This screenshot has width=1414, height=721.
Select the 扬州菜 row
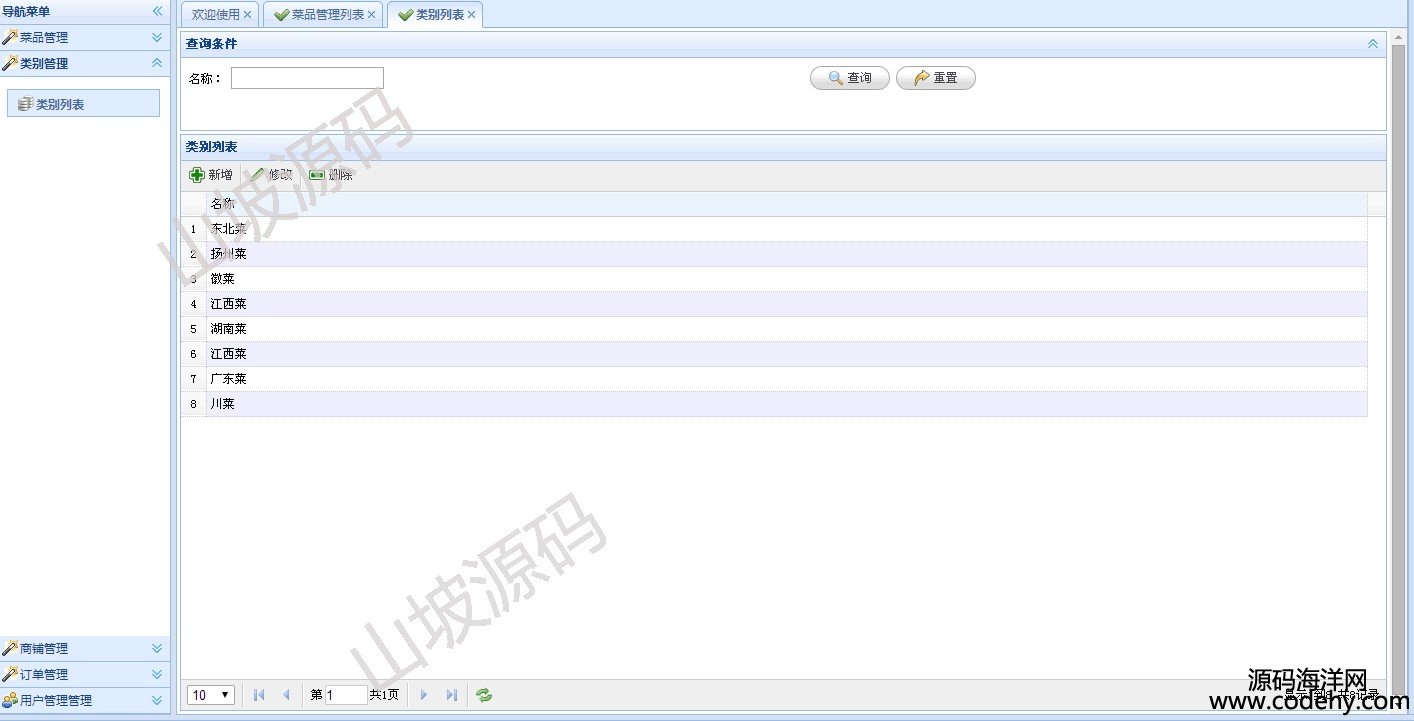click(x=774, y=254)
